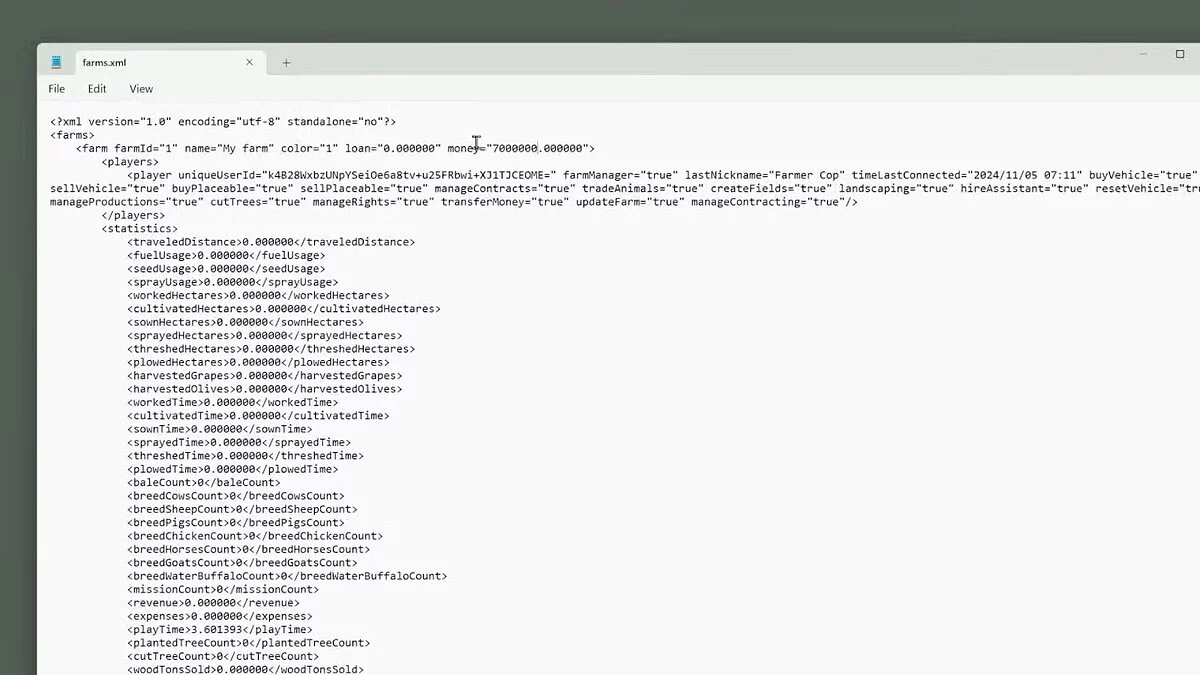Close the farms.xml tab
This screenshot has height=675, width=1200.
pos(249,62)
